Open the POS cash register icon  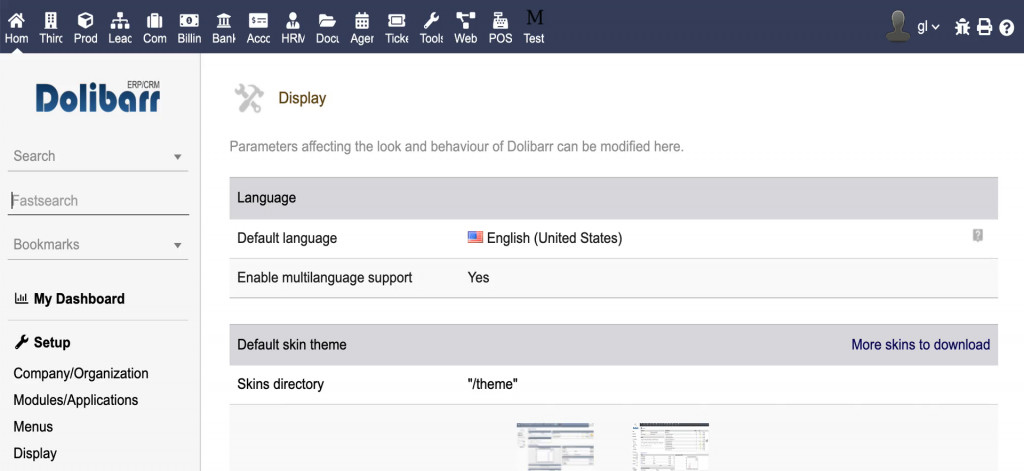[x=500, y=20]
